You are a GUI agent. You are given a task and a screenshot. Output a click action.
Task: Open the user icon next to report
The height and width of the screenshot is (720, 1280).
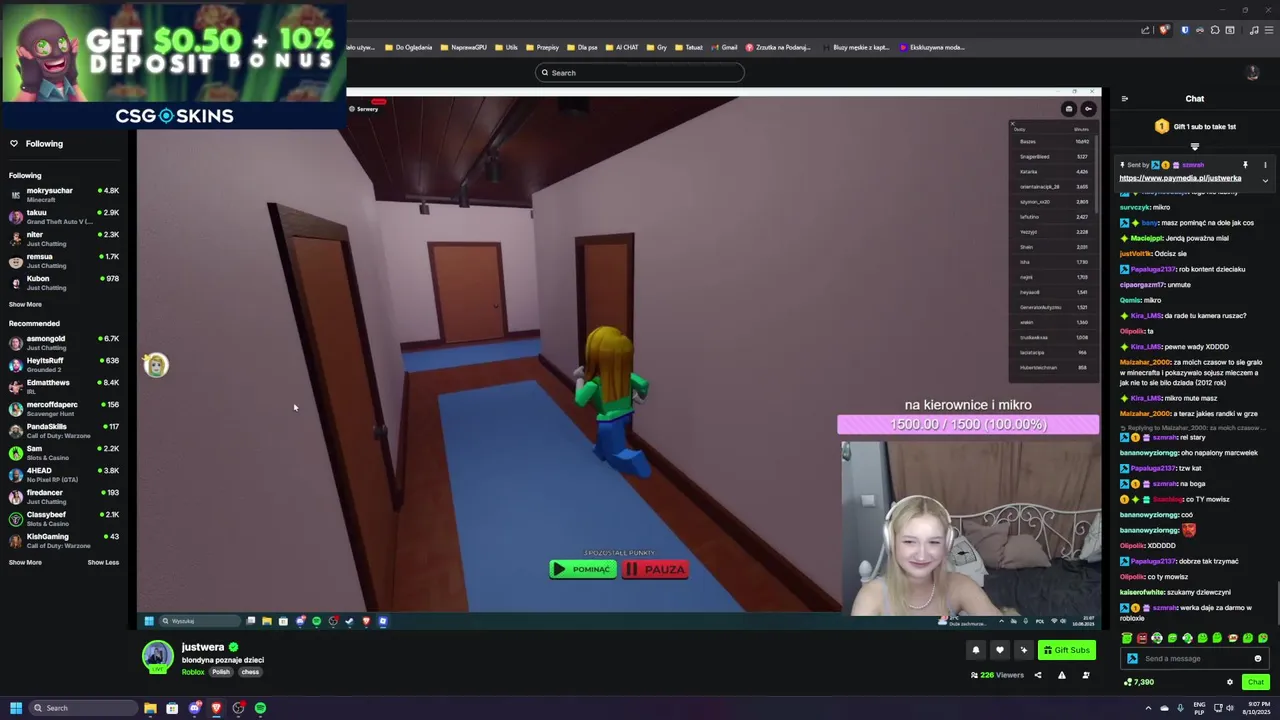1086,675
